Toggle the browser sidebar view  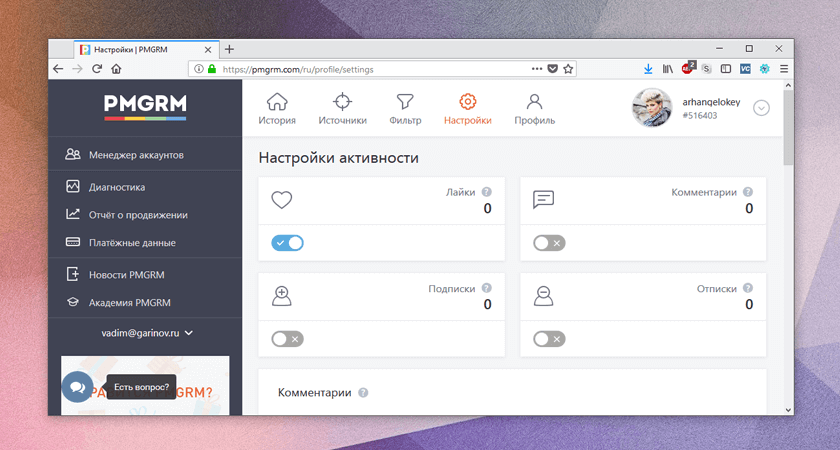726,69
